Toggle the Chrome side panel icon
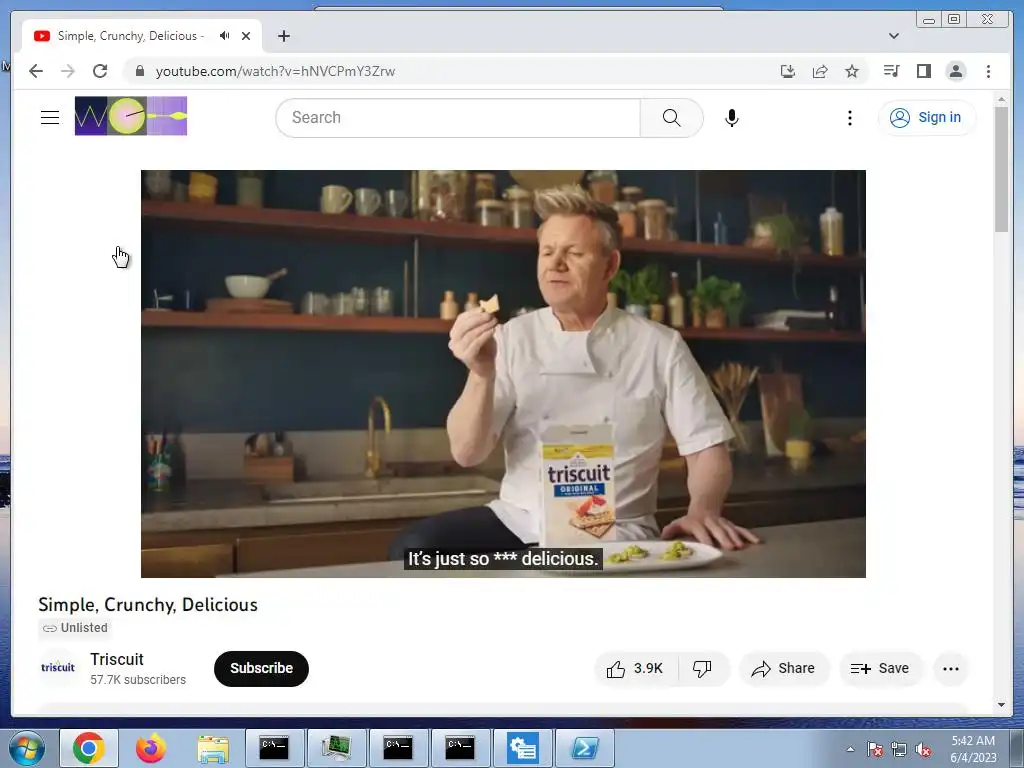 (x=923, y=71)
